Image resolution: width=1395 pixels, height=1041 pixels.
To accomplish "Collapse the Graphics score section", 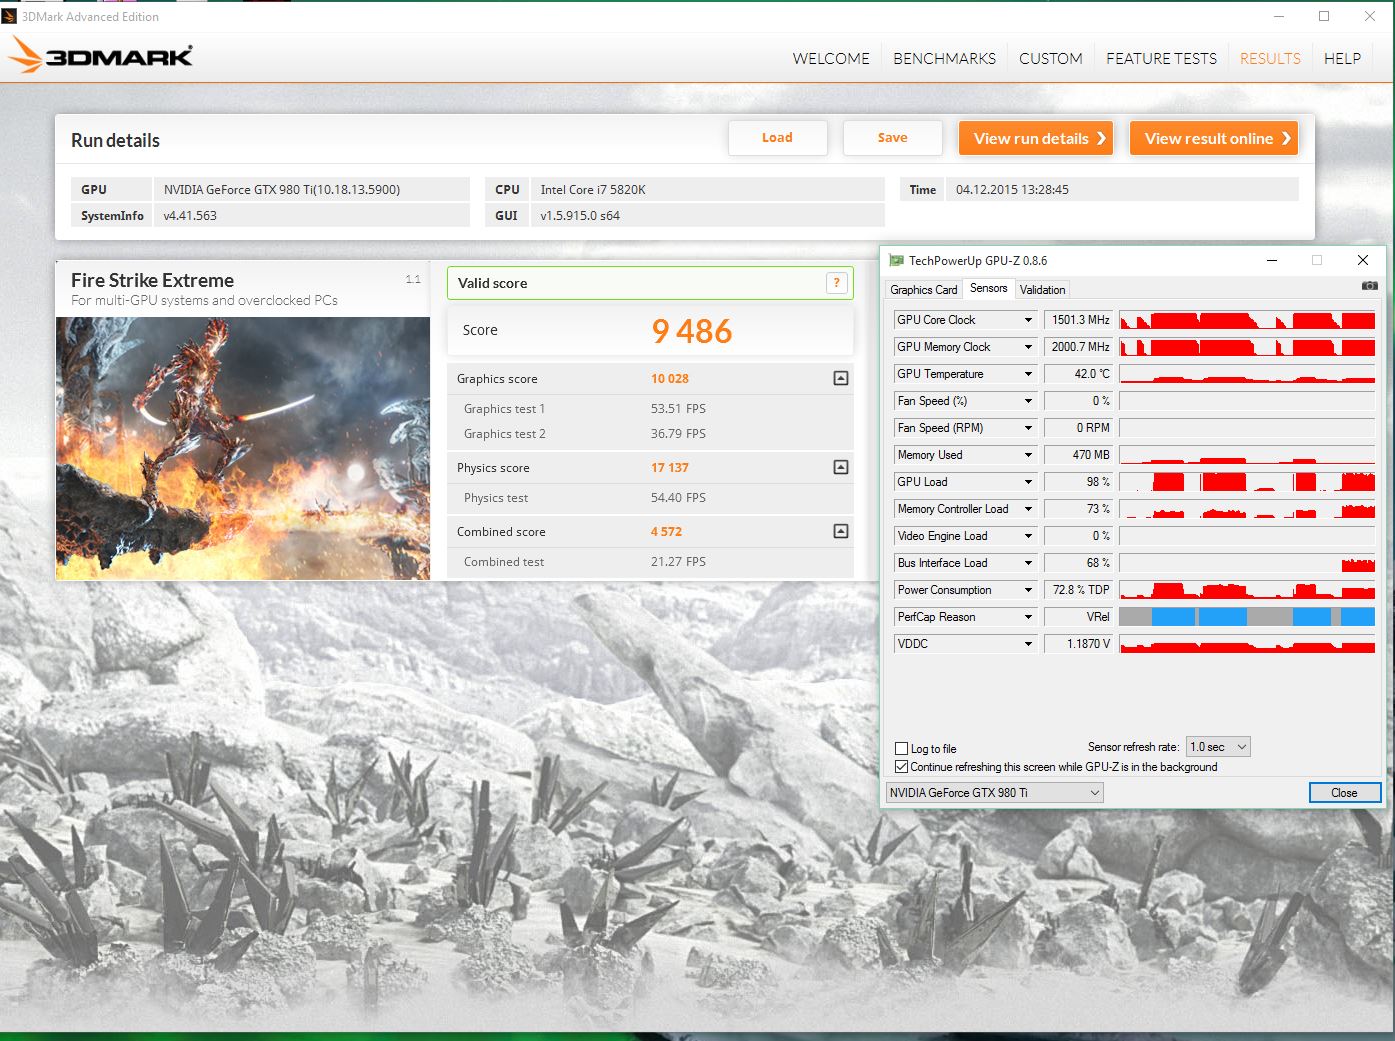I will pyautogui.click(x=841, y=378).
